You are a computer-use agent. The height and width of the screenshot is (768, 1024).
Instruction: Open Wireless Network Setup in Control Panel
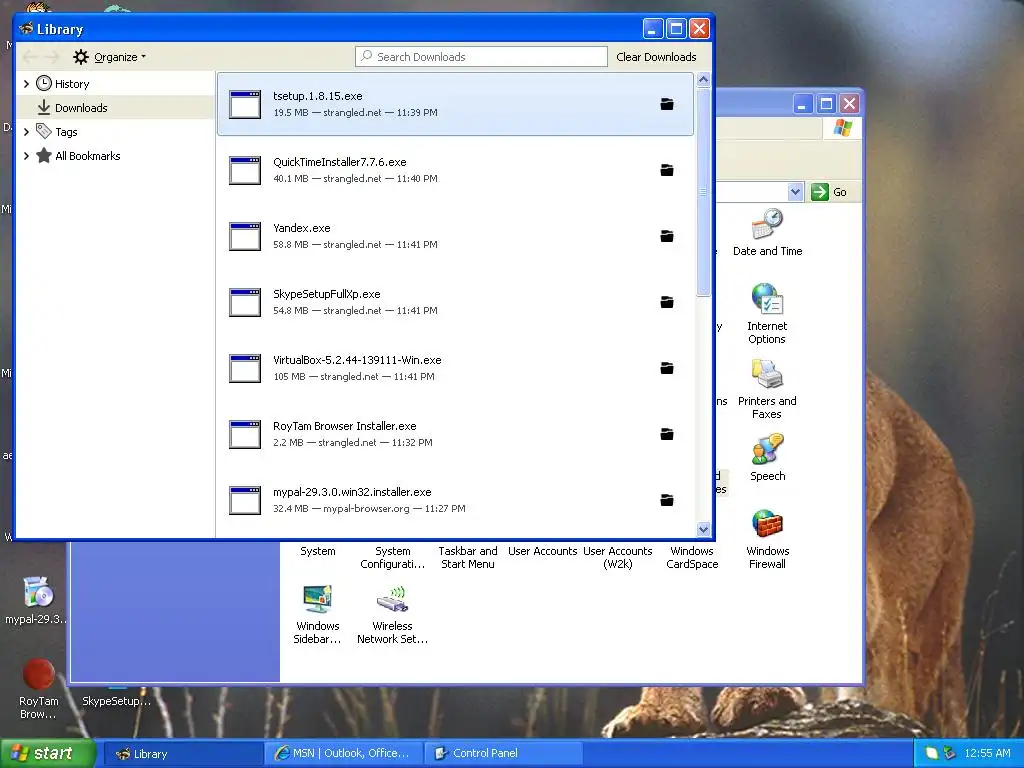coord(392,615)
